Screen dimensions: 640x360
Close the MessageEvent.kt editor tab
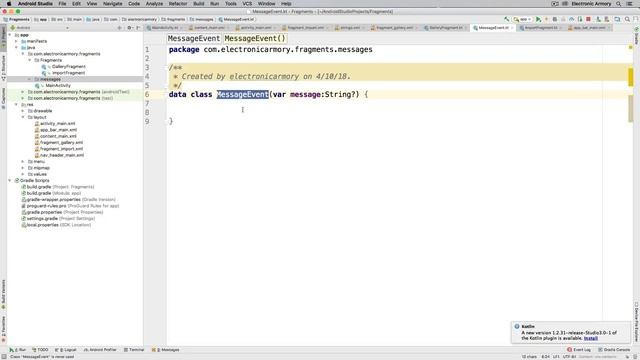512,28
